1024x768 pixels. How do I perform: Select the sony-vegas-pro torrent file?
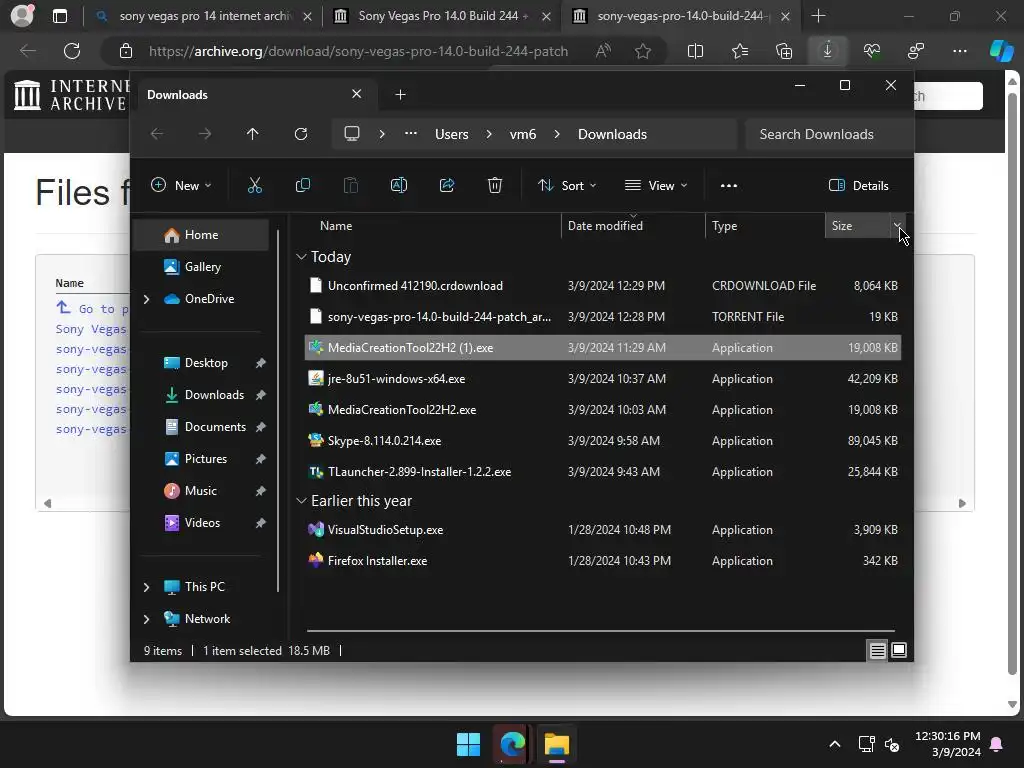603,317
